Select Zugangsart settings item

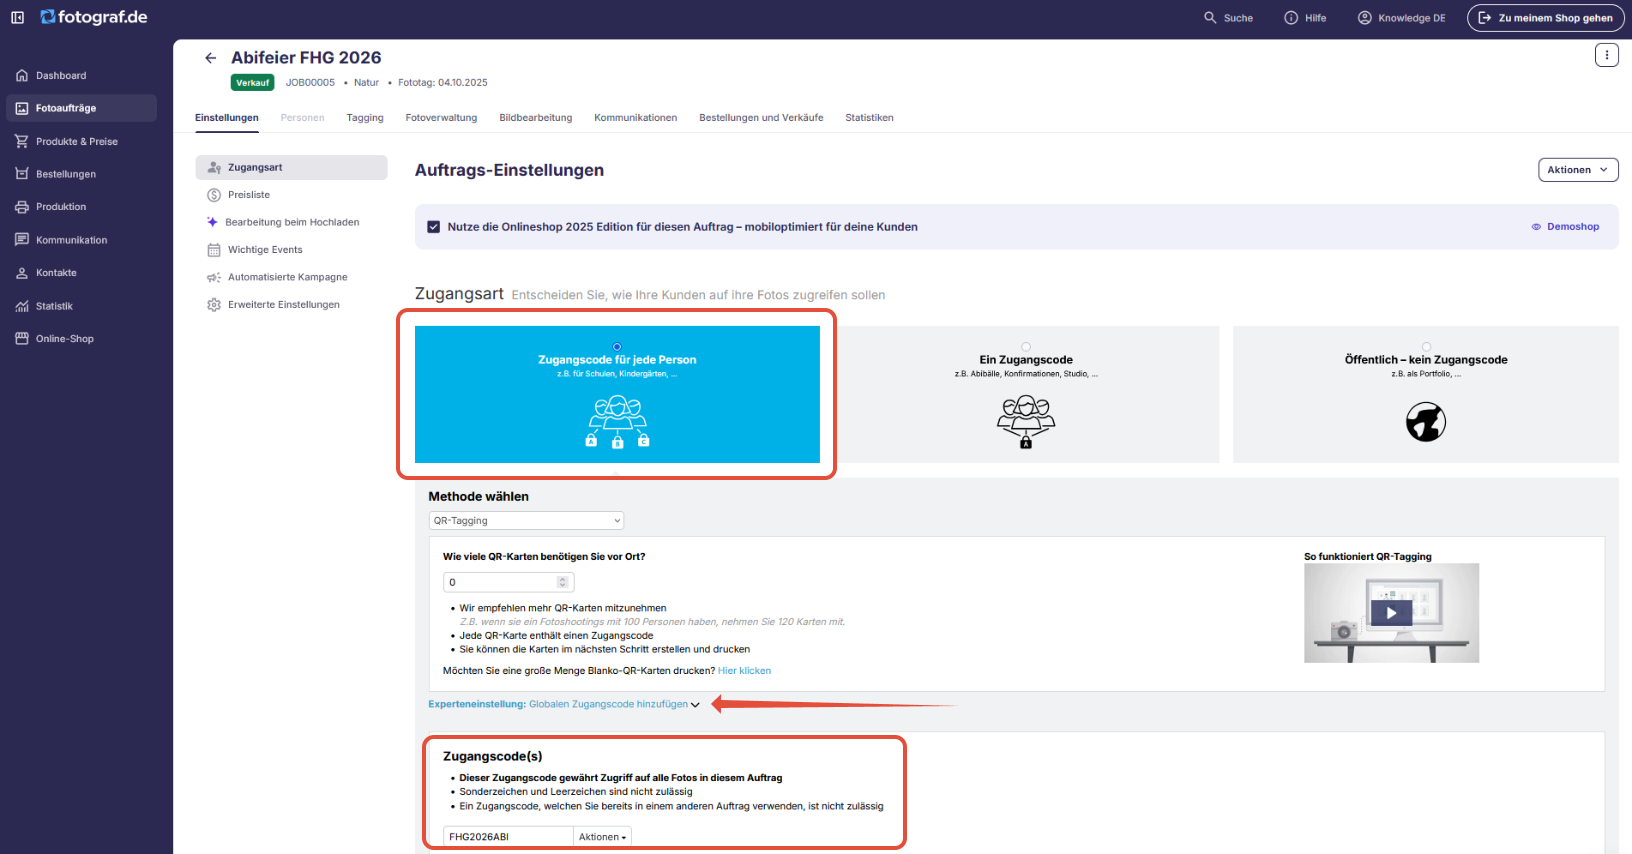291,167
